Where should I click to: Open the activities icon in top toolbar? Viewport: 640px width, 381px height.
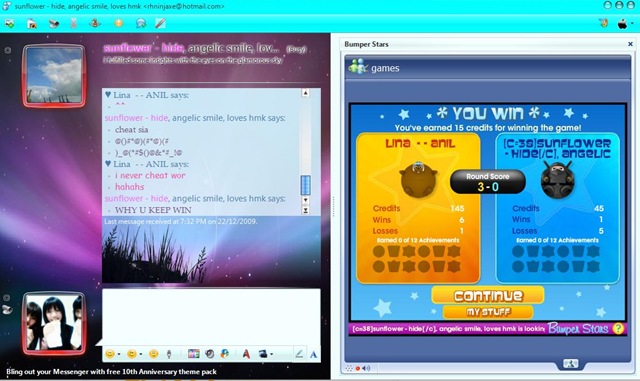[118, 23]
